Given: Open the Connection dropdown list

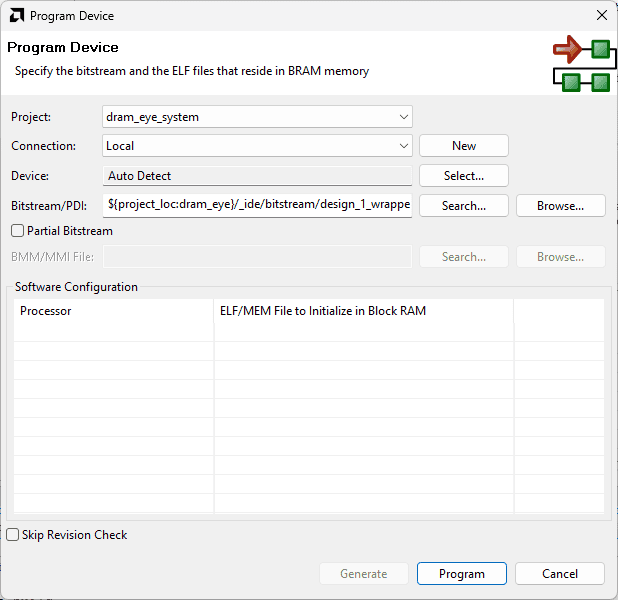Looking at the screenshot, I should pyautogui.click(x=402, y=146).
